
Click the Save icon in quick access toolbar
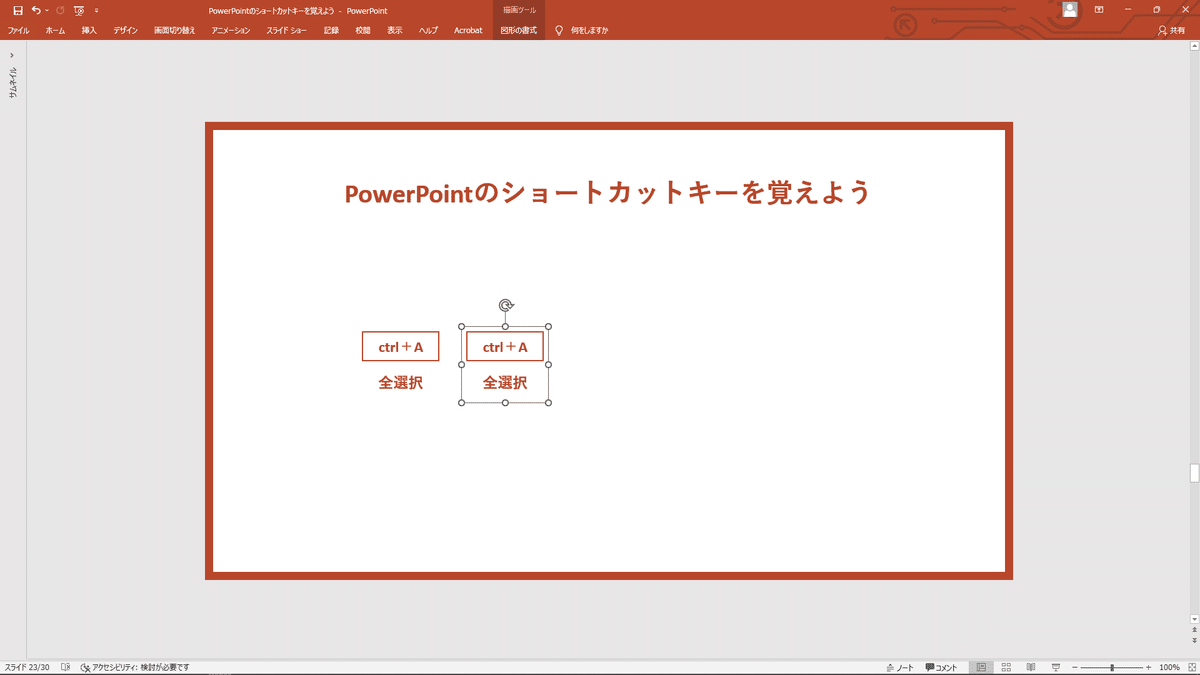(x=17, y=10)
